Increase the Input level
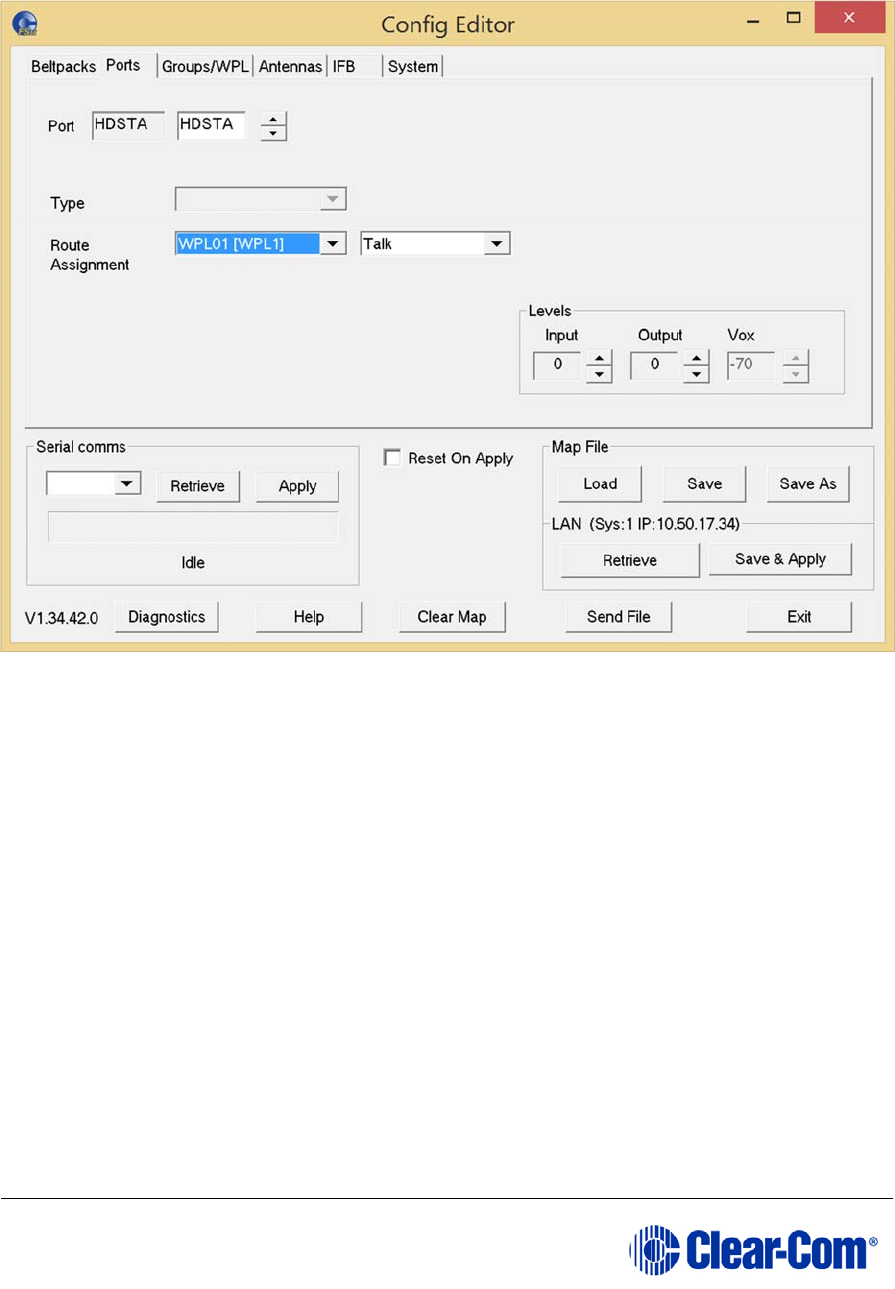Screen dimensions: 895x1289 click(598, 358)
